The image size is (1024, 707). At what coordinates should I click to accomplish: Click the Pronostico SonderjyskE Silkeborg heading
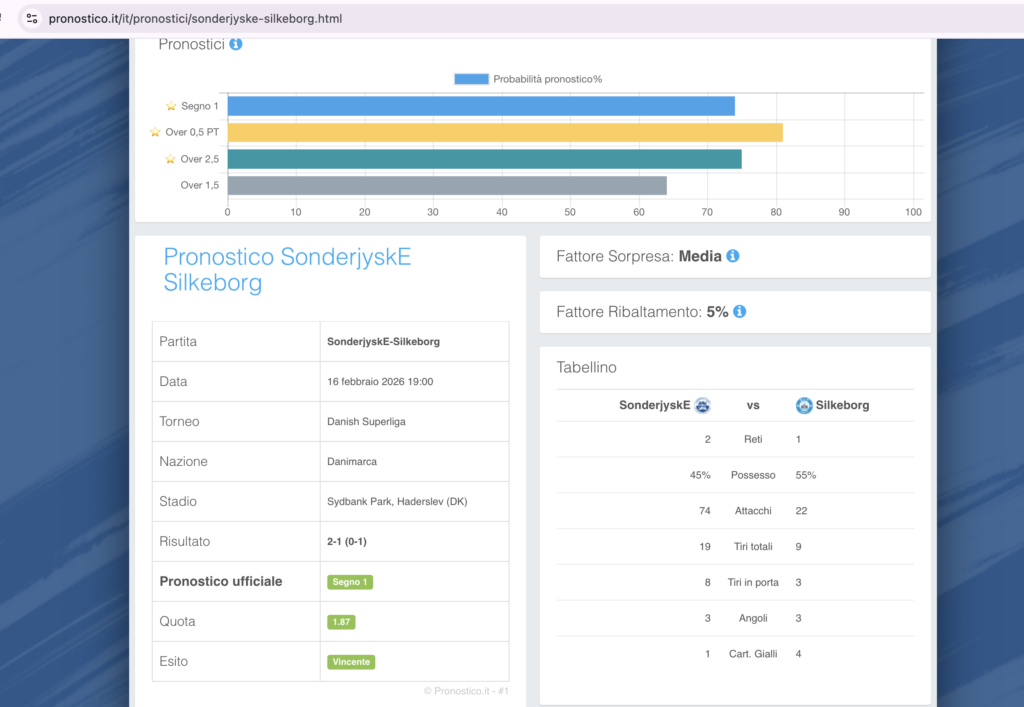287,270
